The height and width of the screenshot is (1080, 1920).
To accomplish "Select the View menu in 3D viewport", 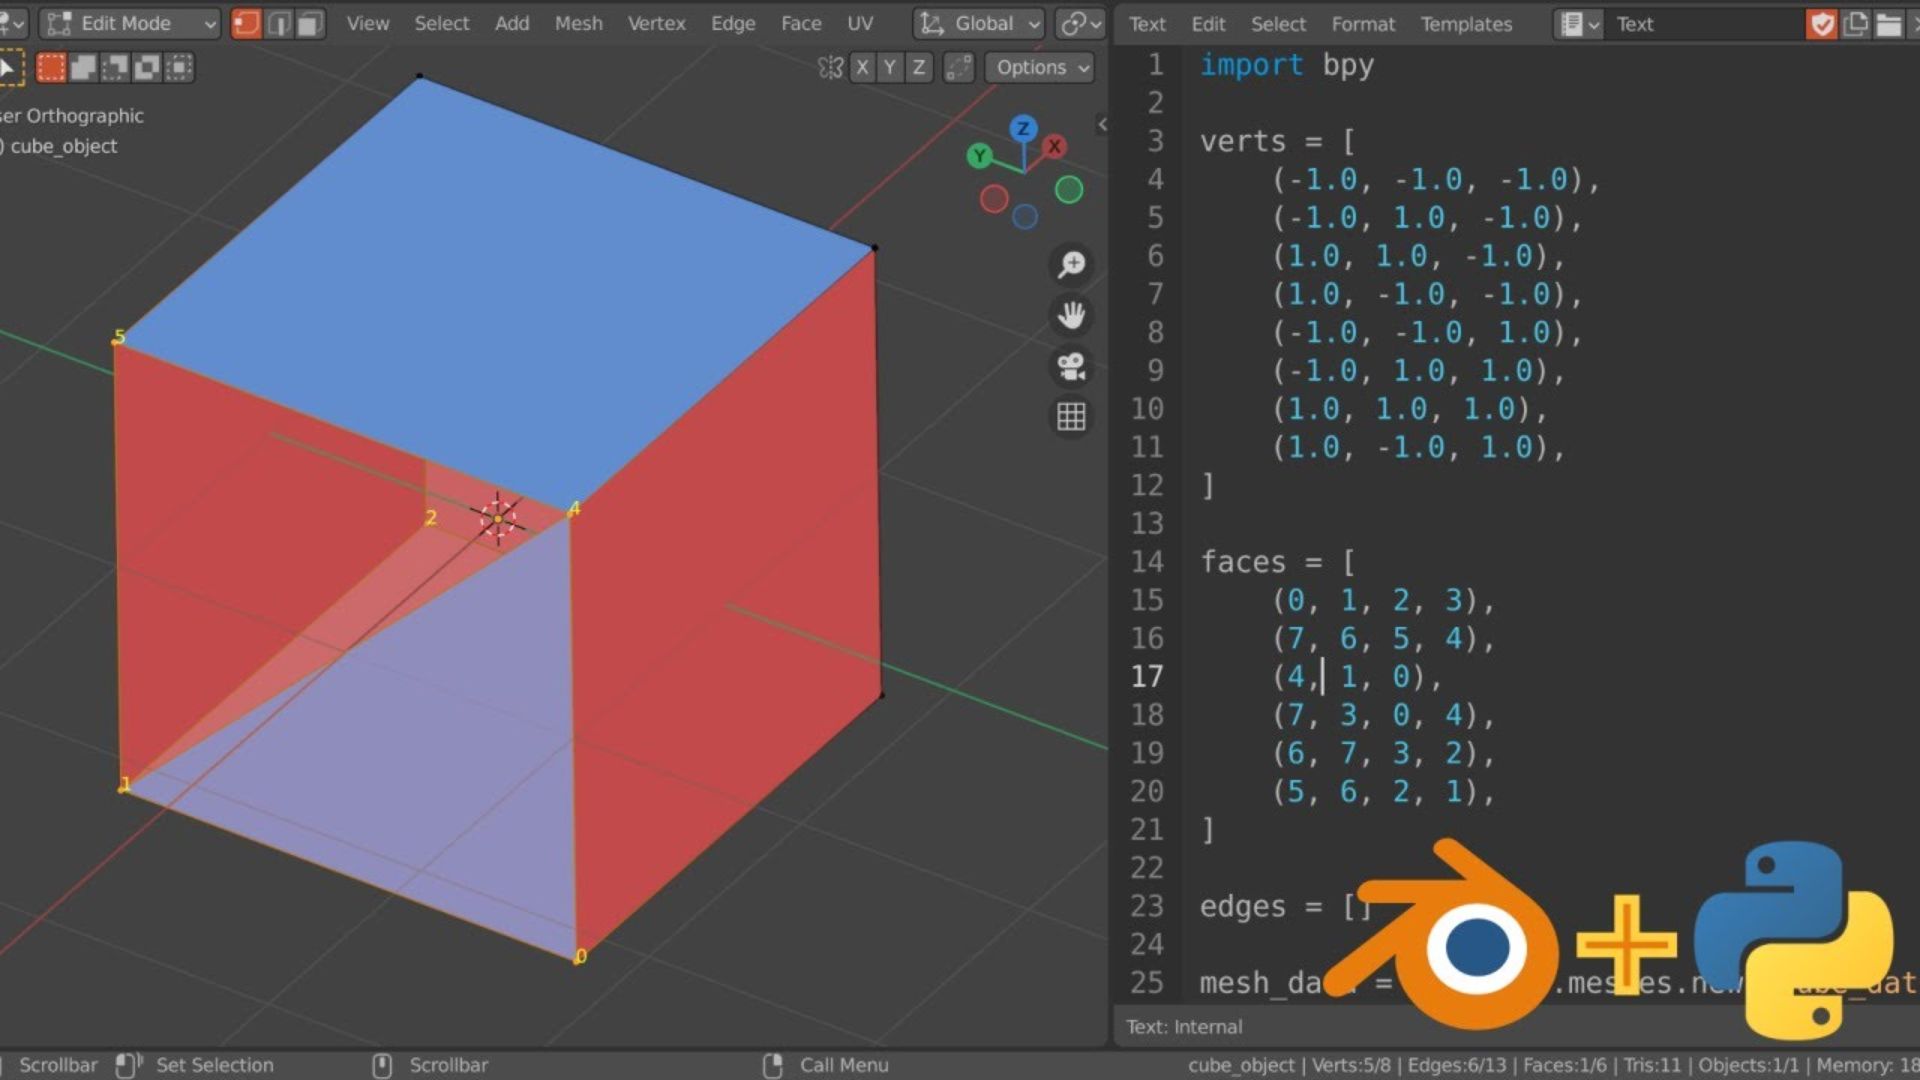I will (367, 24).
